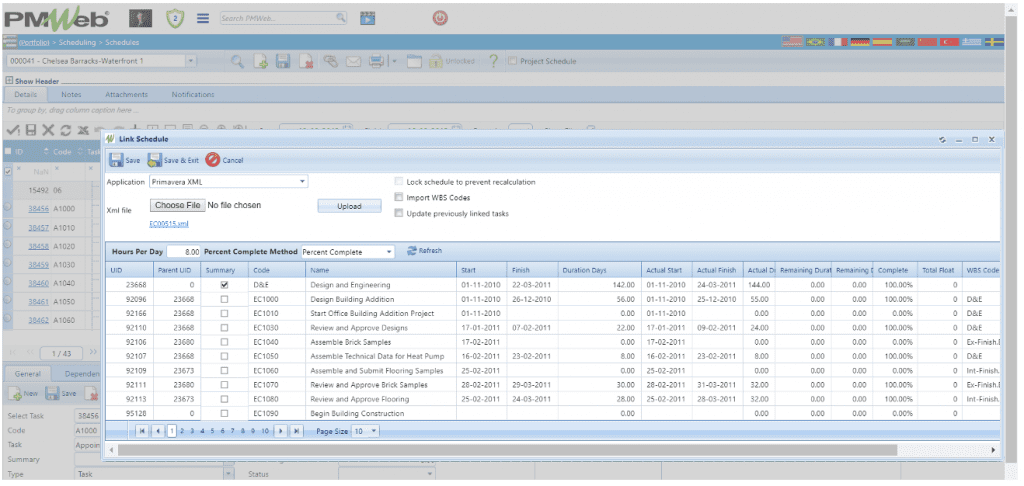Open the print options dropdown arrow
Image resolution: width=1024 pixels, height=486 pixels.
point(394,61)
